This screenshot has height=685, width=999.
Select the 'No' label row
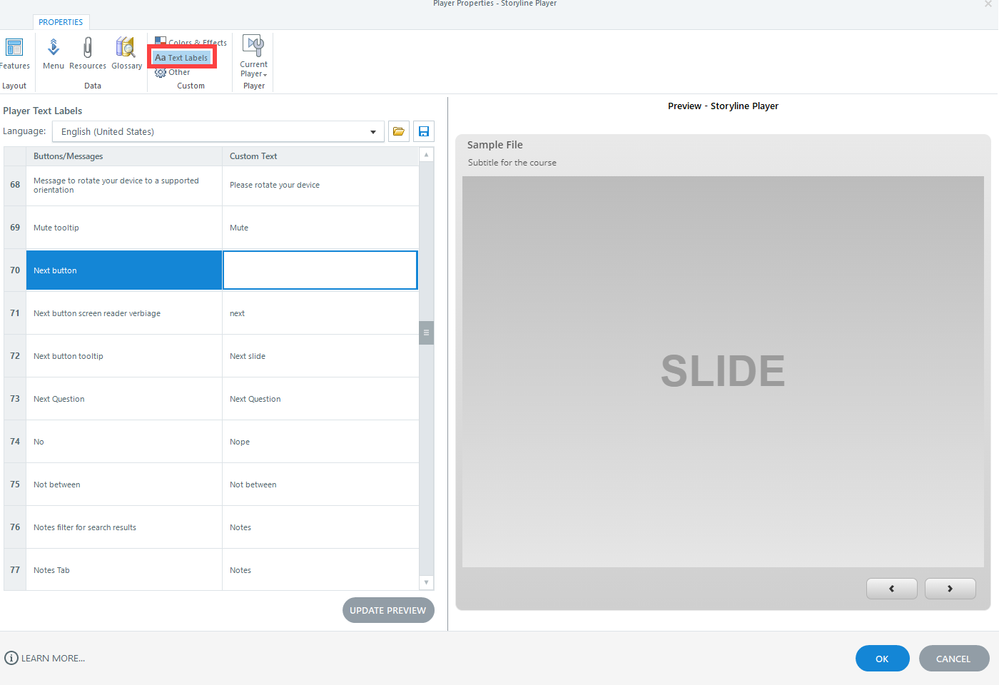click(124, 442)
